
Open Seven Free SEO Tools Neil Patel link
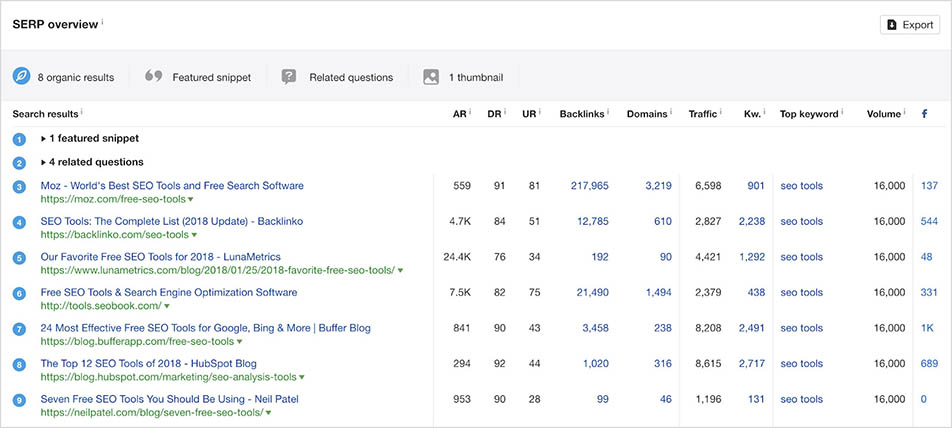click(169, 399)
